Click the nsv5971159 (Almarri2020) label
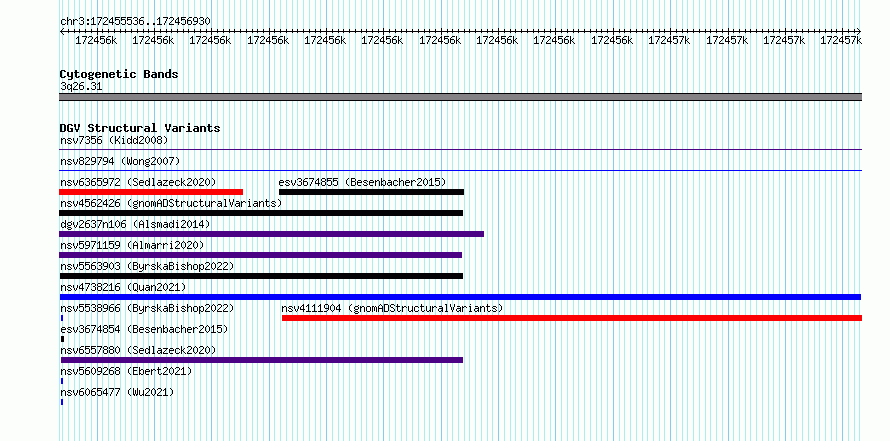 pos(132,245)
